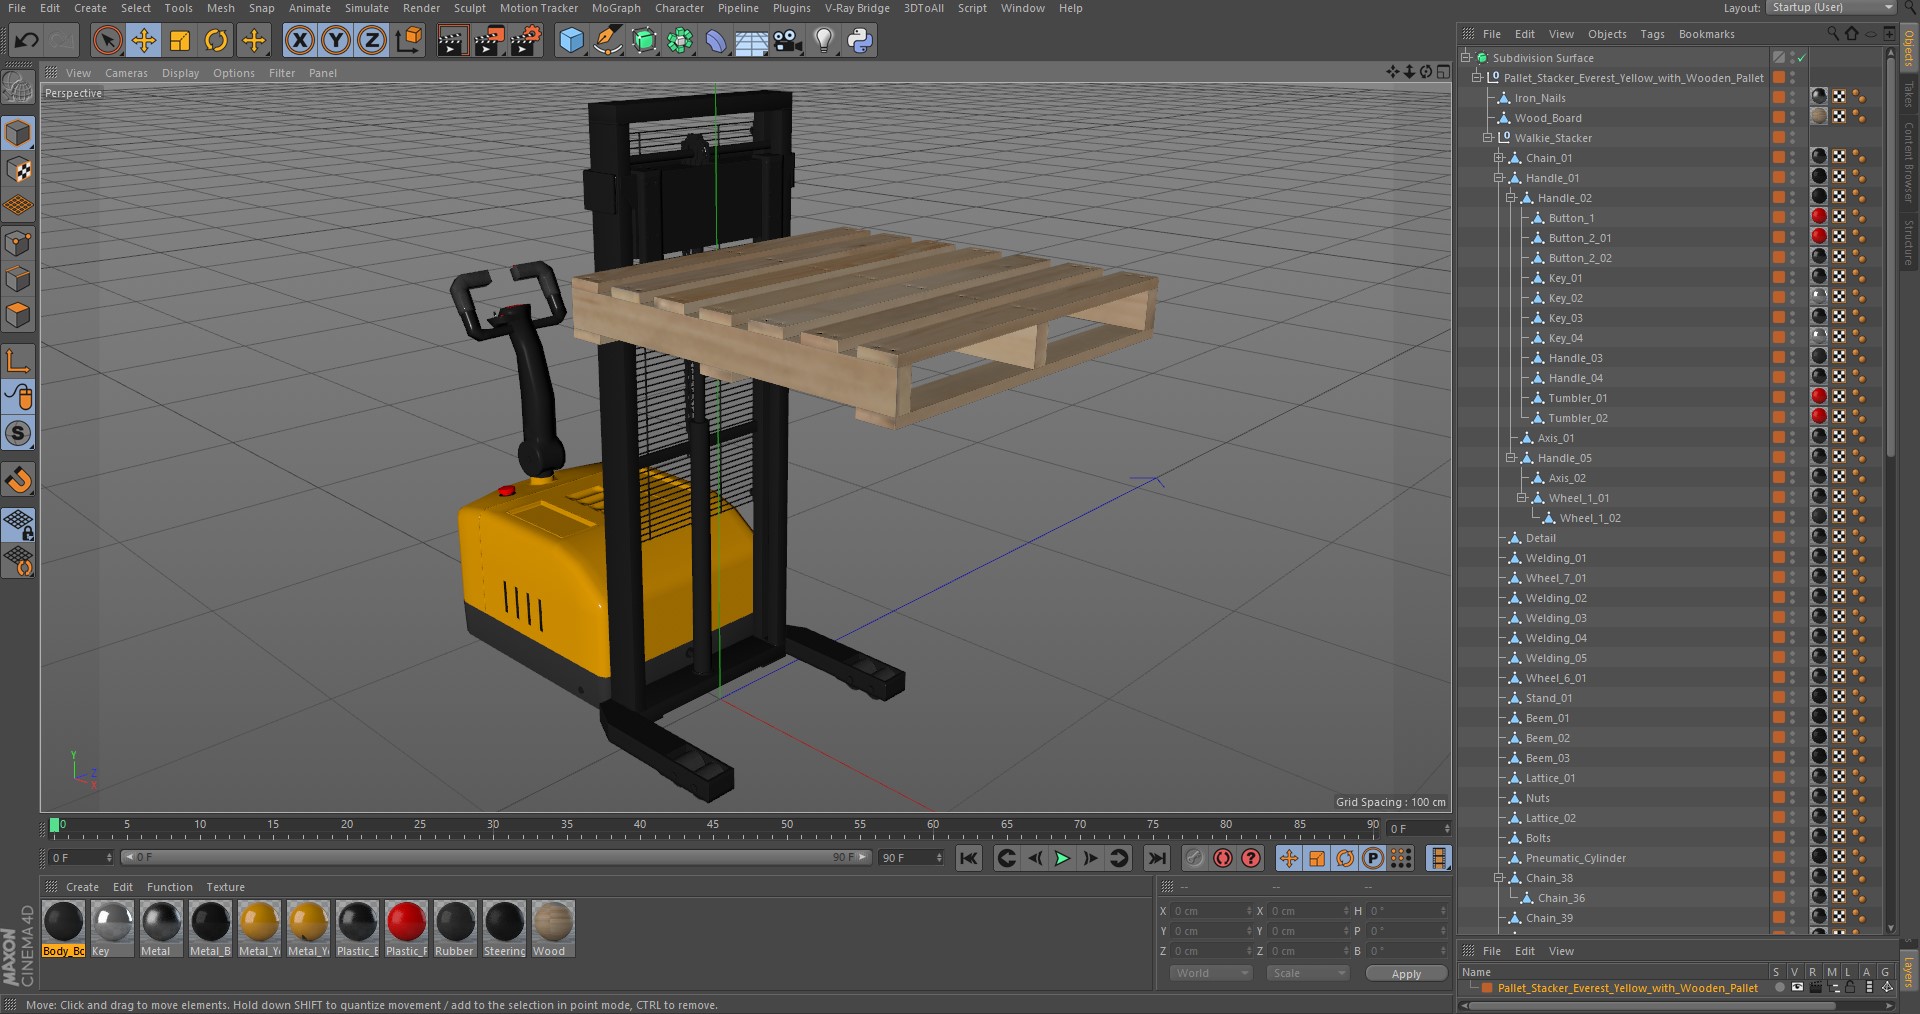Collapse Handle_05 tree node
This screenshot has height=1014, width=1920.
1511,458
